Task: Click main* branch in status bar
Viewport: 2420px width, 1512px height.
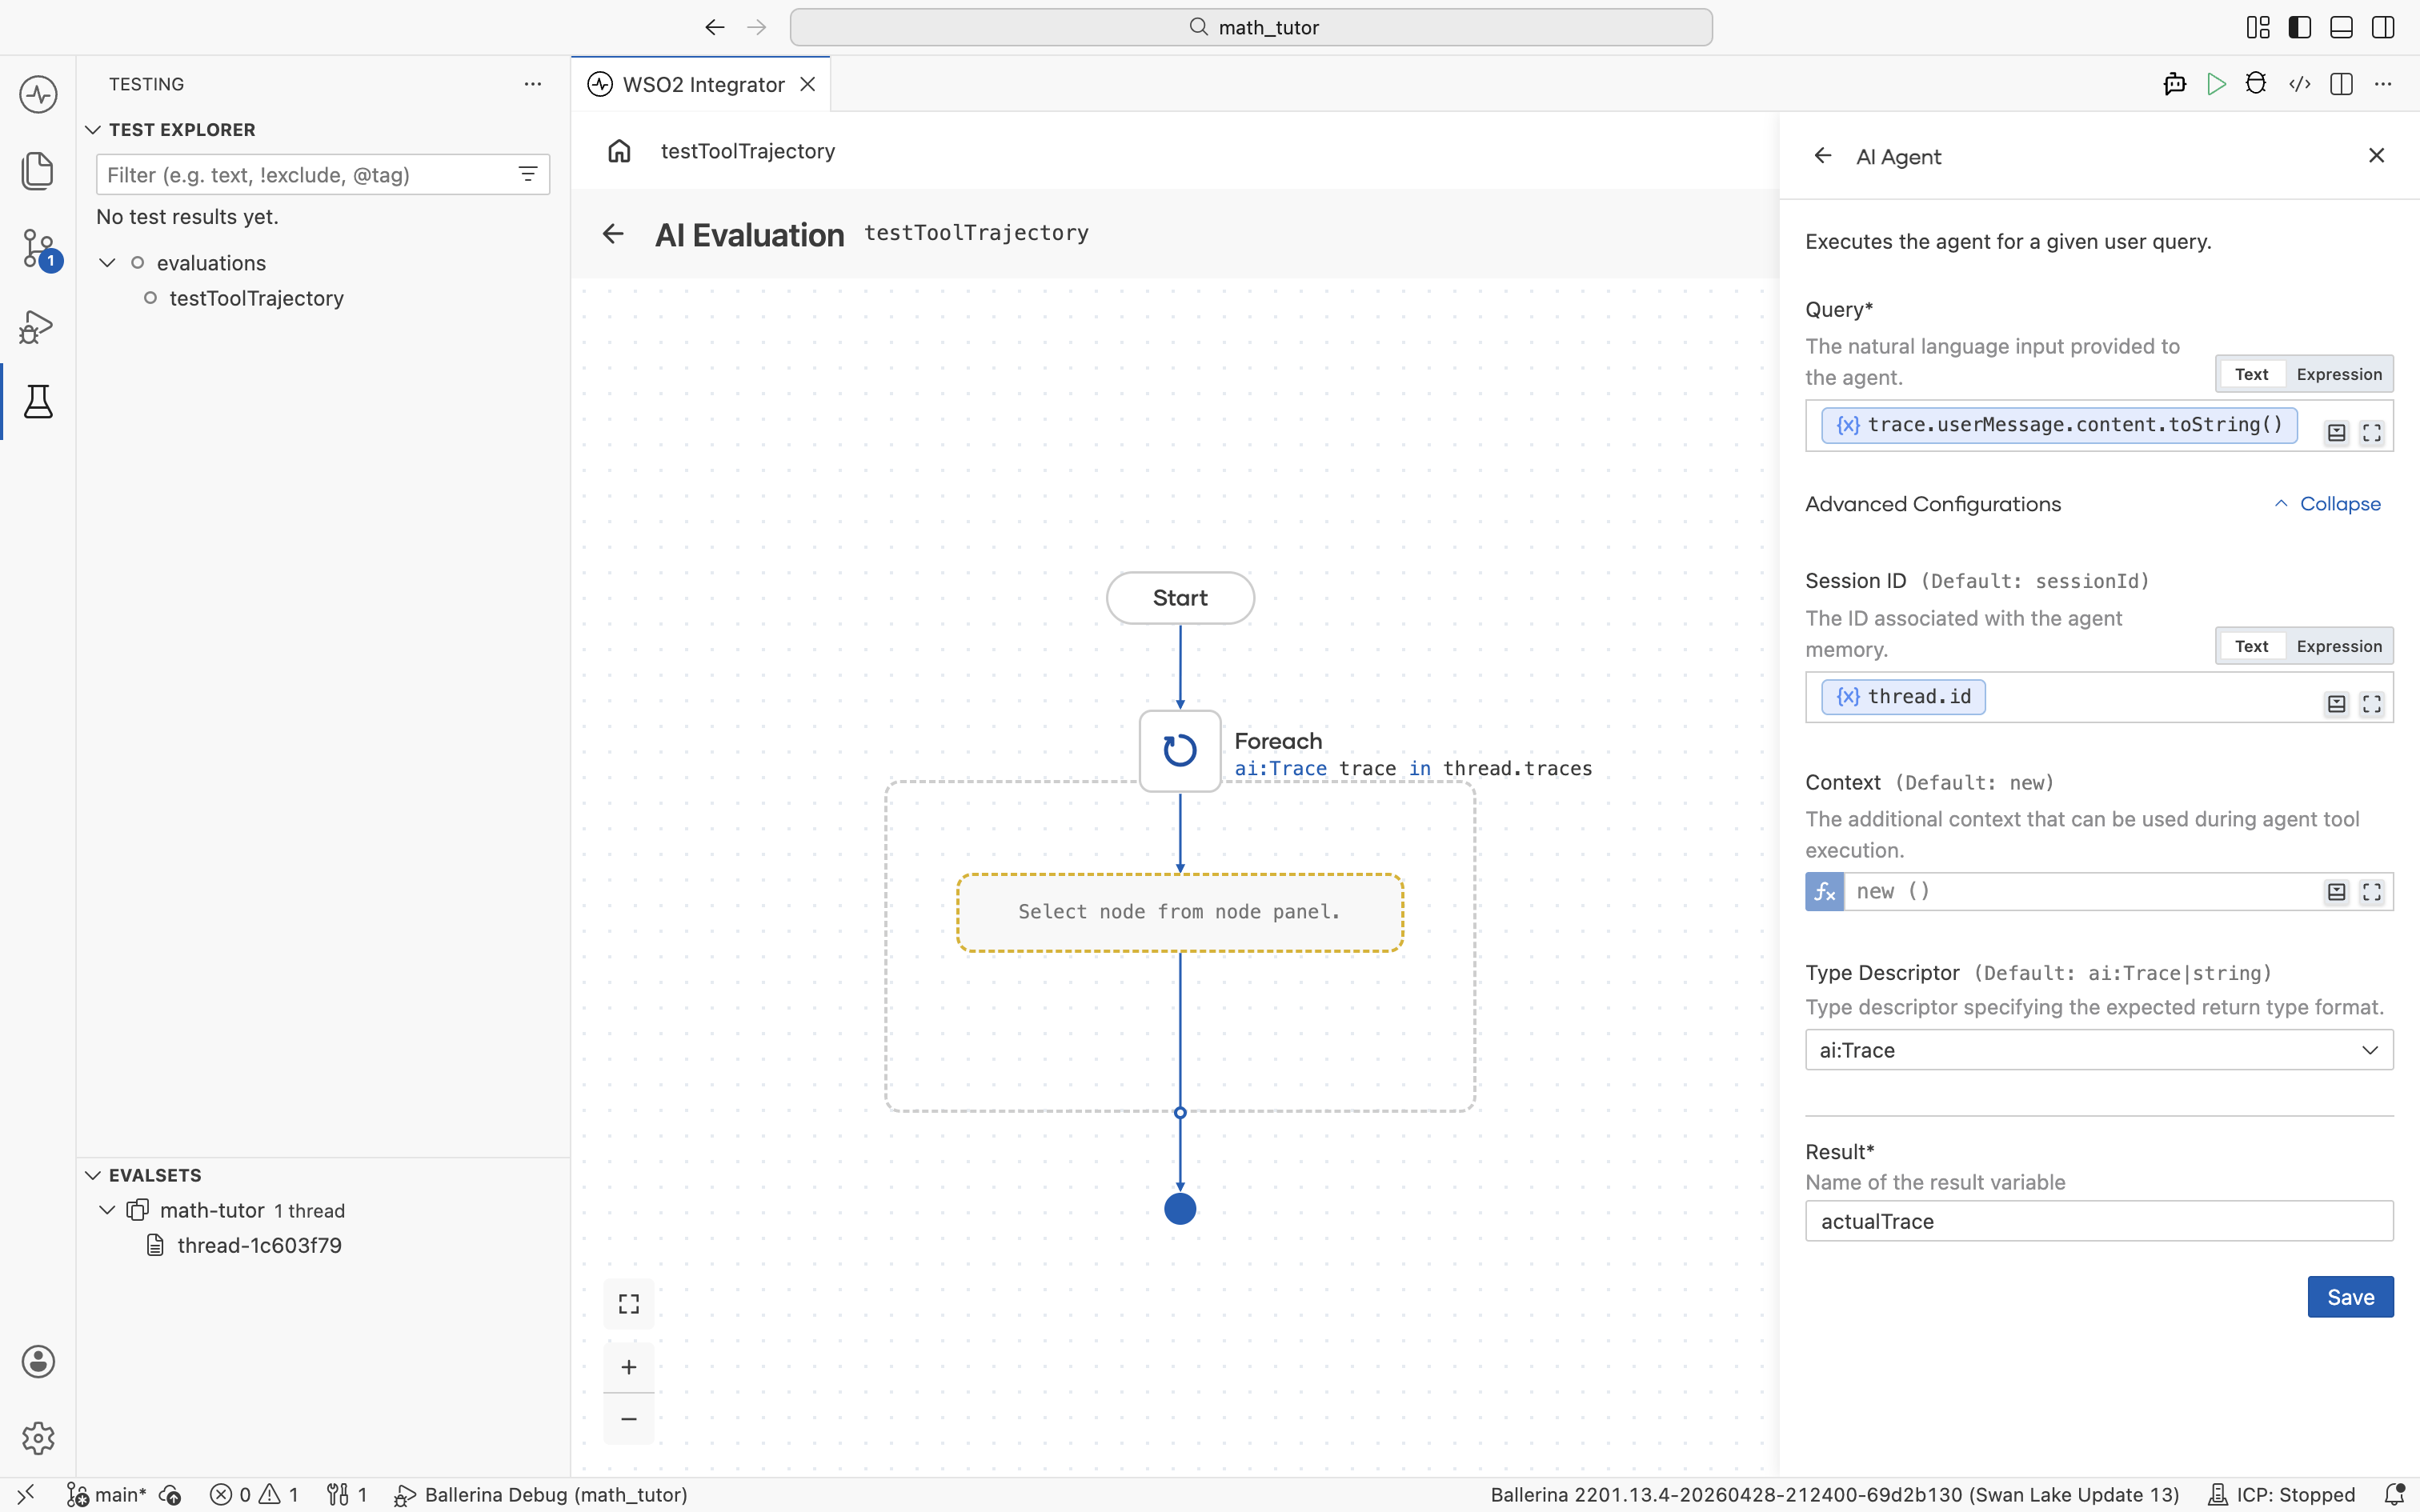Action: (x=107, y=1494)
